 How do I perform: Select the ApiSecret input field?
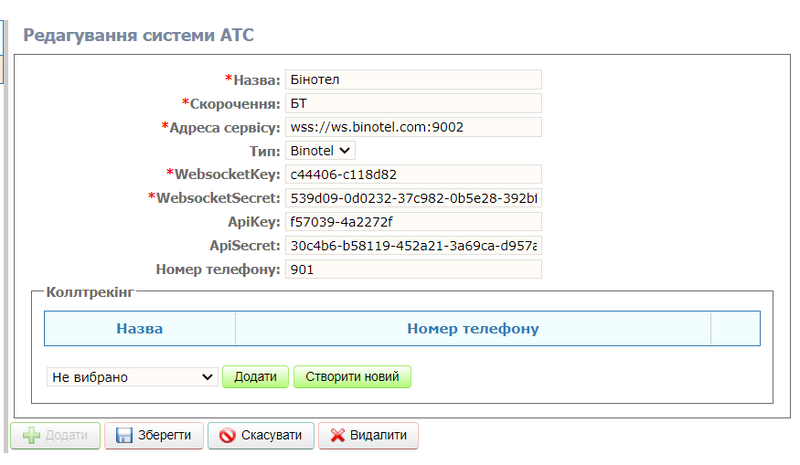(x=412, y=245)
